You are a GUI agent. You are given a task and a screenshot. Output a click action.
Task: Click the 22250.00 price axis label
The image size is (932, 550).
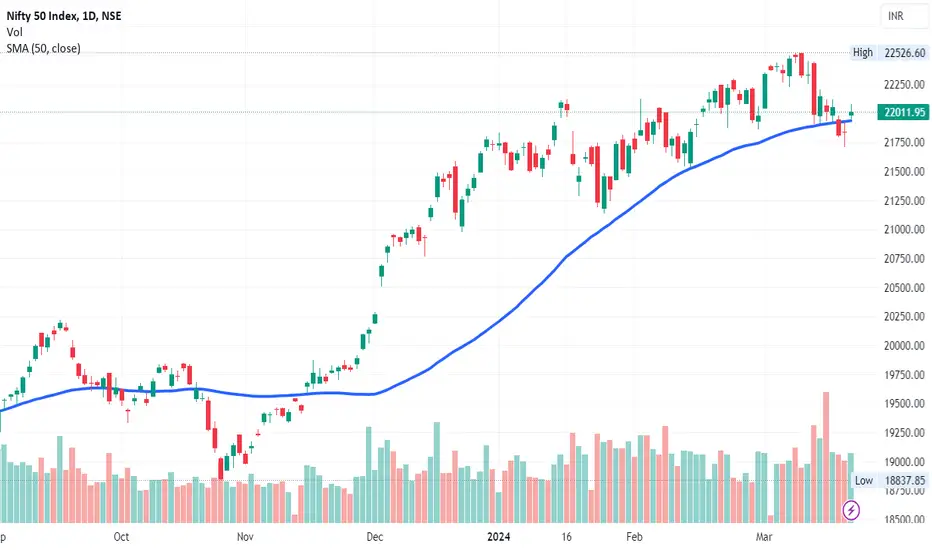[904, 84]
